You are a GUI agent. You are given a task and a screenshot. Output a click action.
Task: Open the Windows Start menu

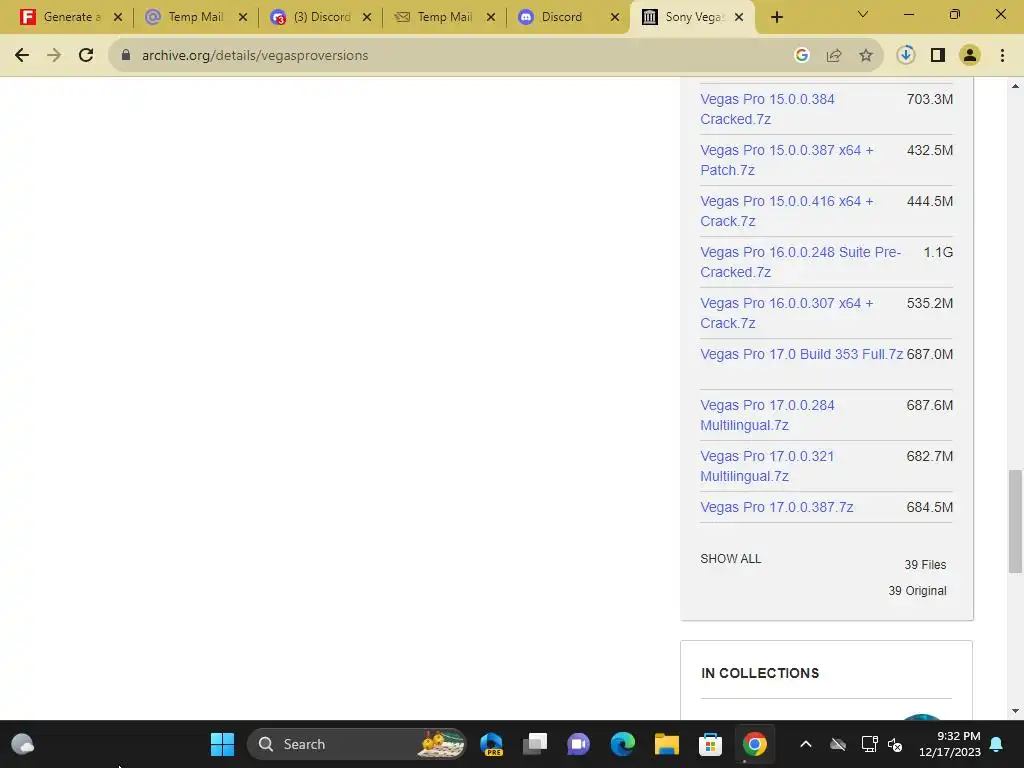click(x=222, y=744)
